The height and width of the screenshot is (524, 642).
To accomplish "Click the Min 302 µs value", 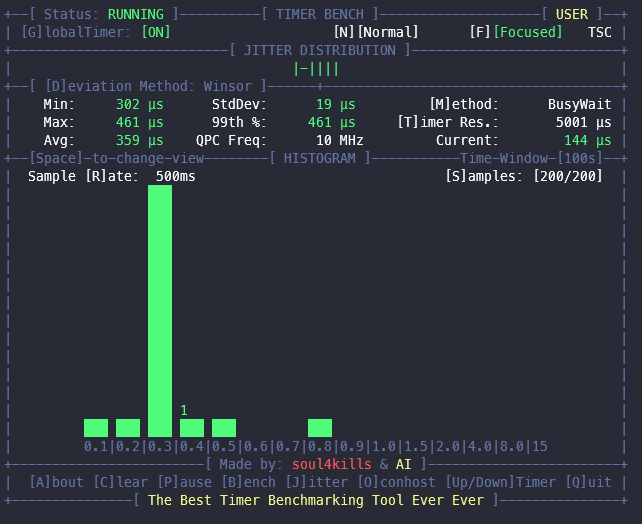I will [x=139, y=104].
